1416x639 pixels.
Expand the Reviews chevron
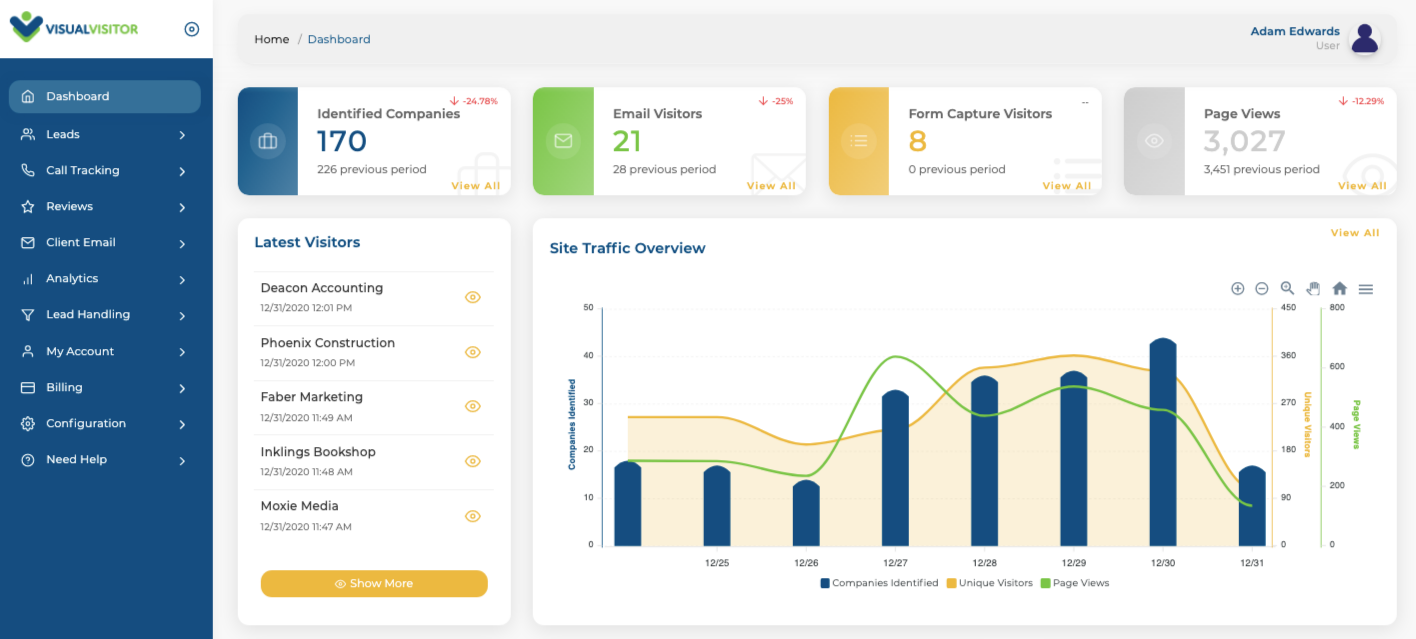point(182,208)
